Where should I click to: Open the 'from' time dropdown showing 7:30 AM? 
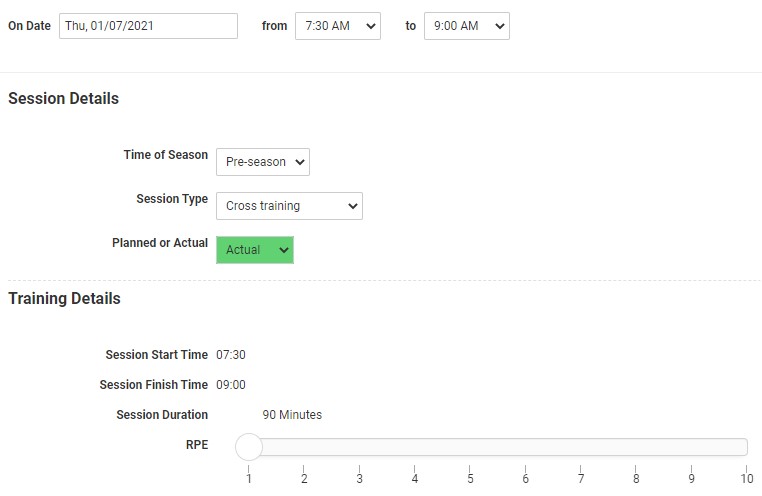coord(337,26)
